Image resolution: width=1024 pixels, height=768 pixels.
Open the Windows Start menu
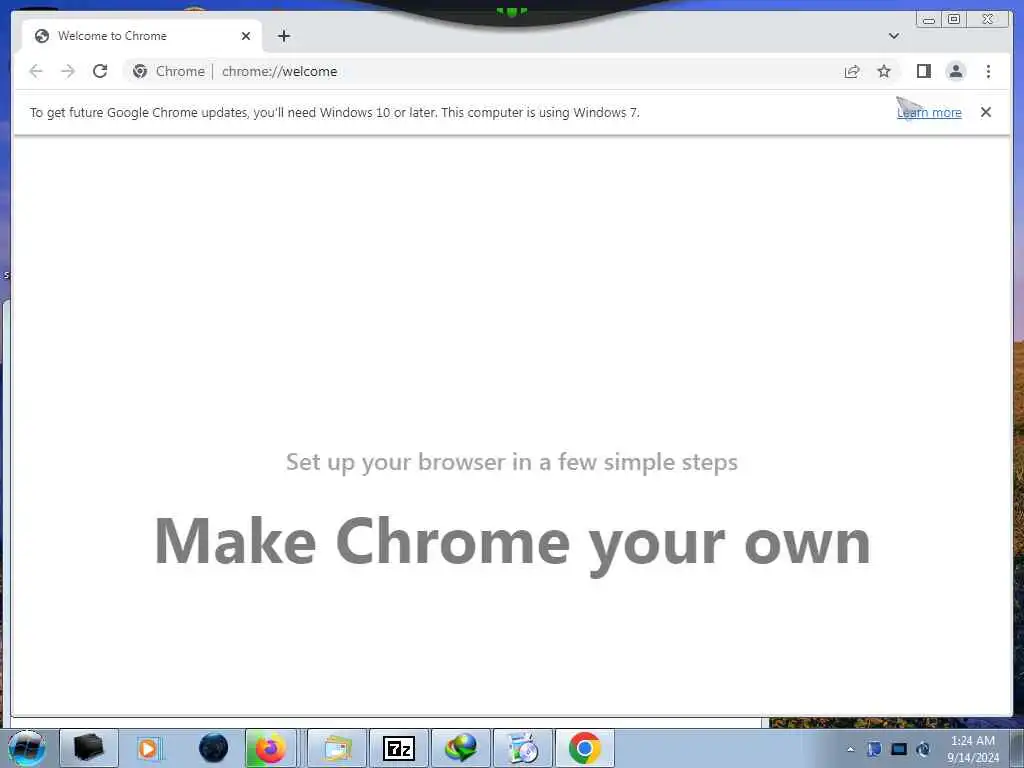27,748
